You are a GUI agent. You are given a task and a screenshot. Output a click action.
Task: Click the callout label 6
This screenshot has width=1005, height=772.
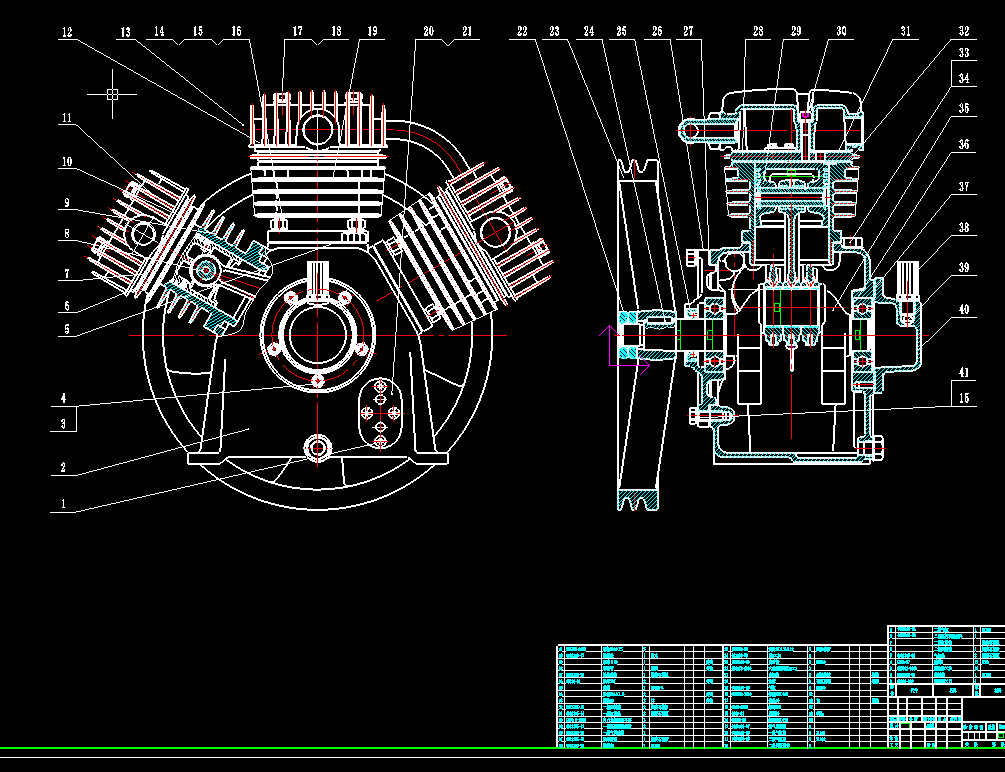(x=67, y=306)
